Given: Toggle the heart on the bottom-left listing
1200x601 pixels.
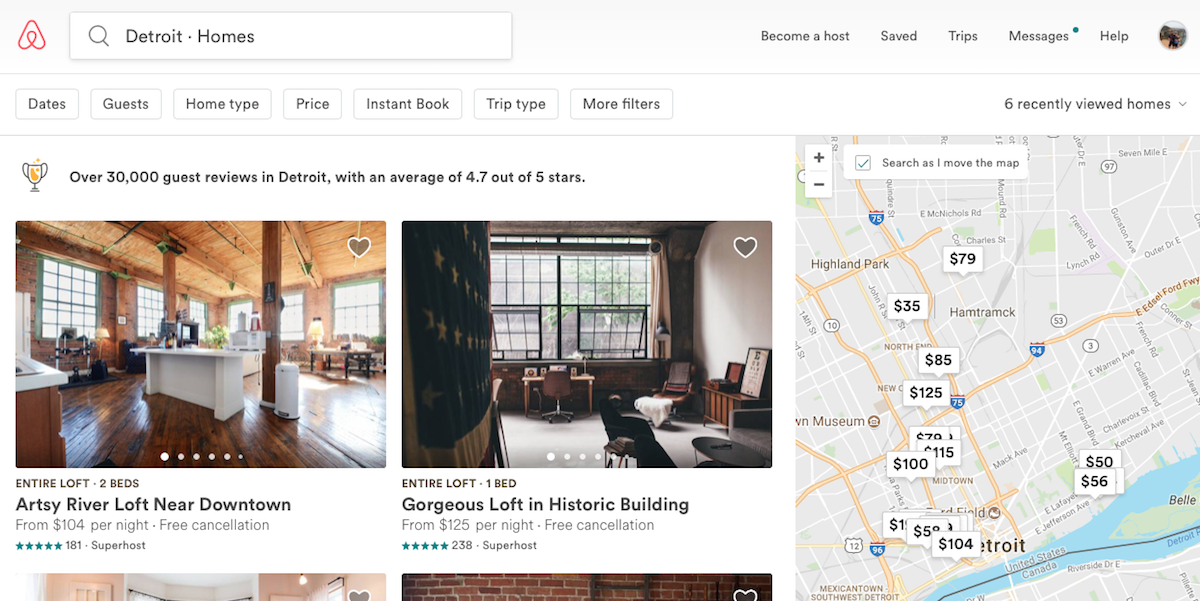Looking at the screenshot, I should [359, 595].
